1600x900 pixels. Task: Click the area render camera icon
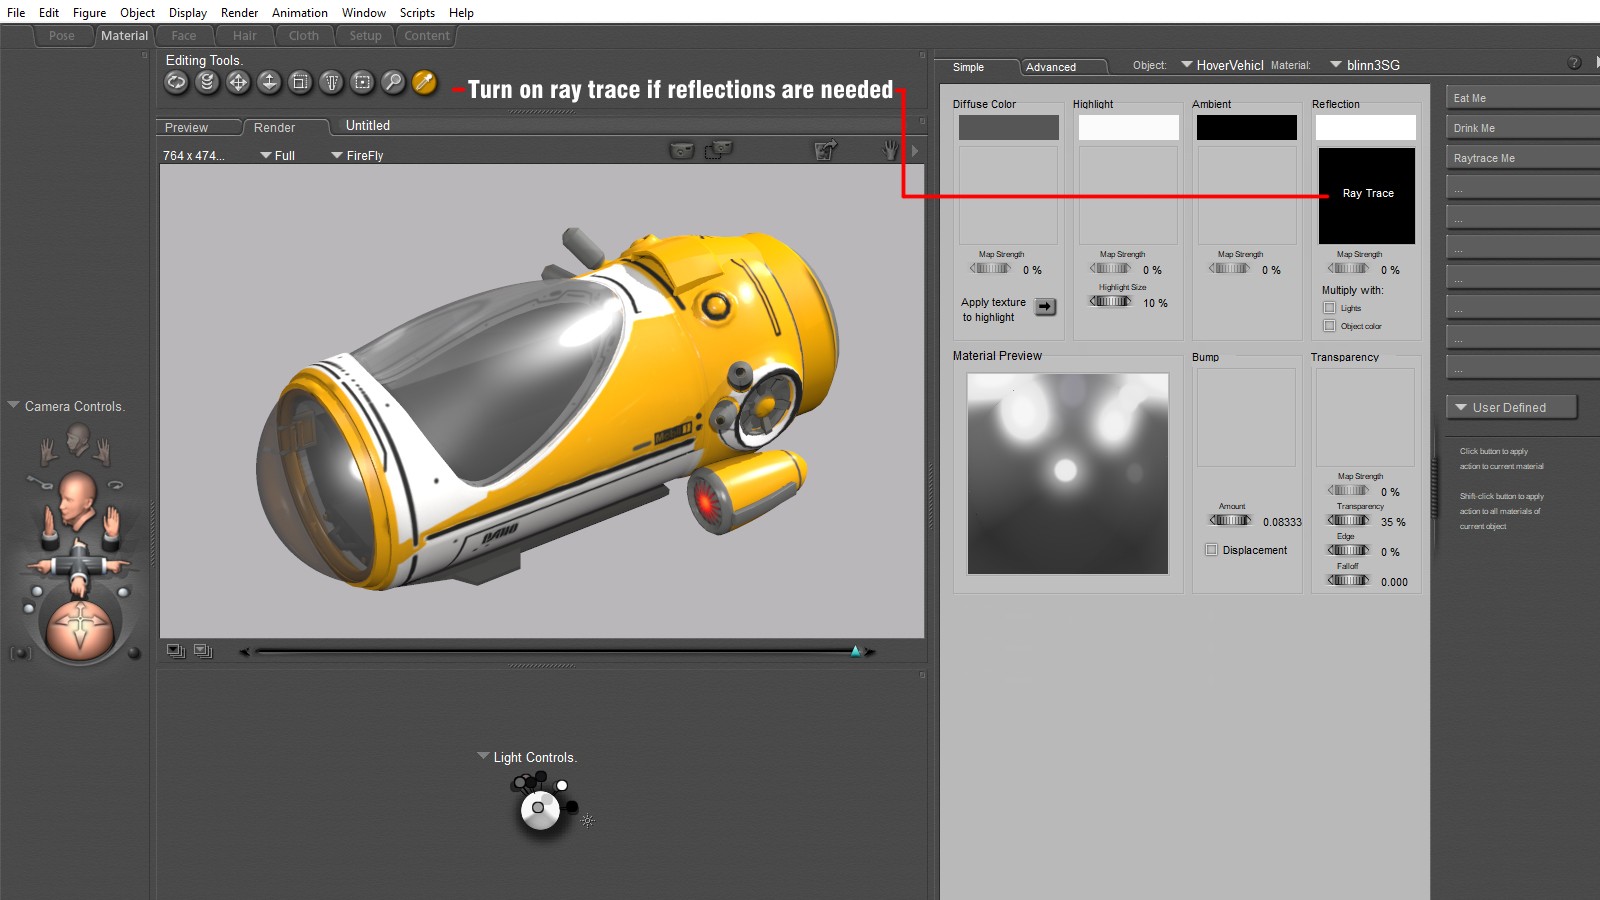coord(718,150)
